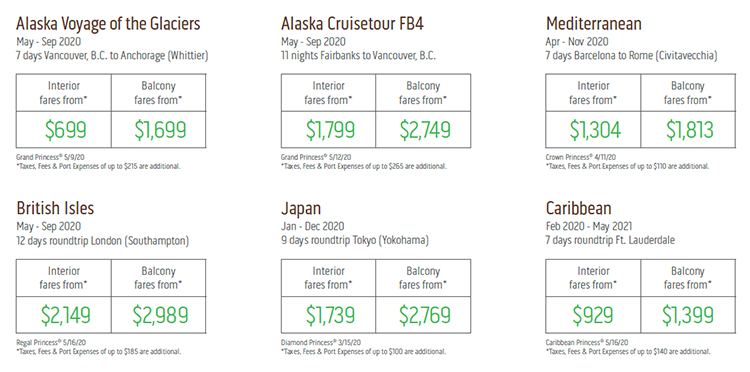Select the $1,699 balcony fare
Screen dimensions: 750x372
[x=160, y=130]
